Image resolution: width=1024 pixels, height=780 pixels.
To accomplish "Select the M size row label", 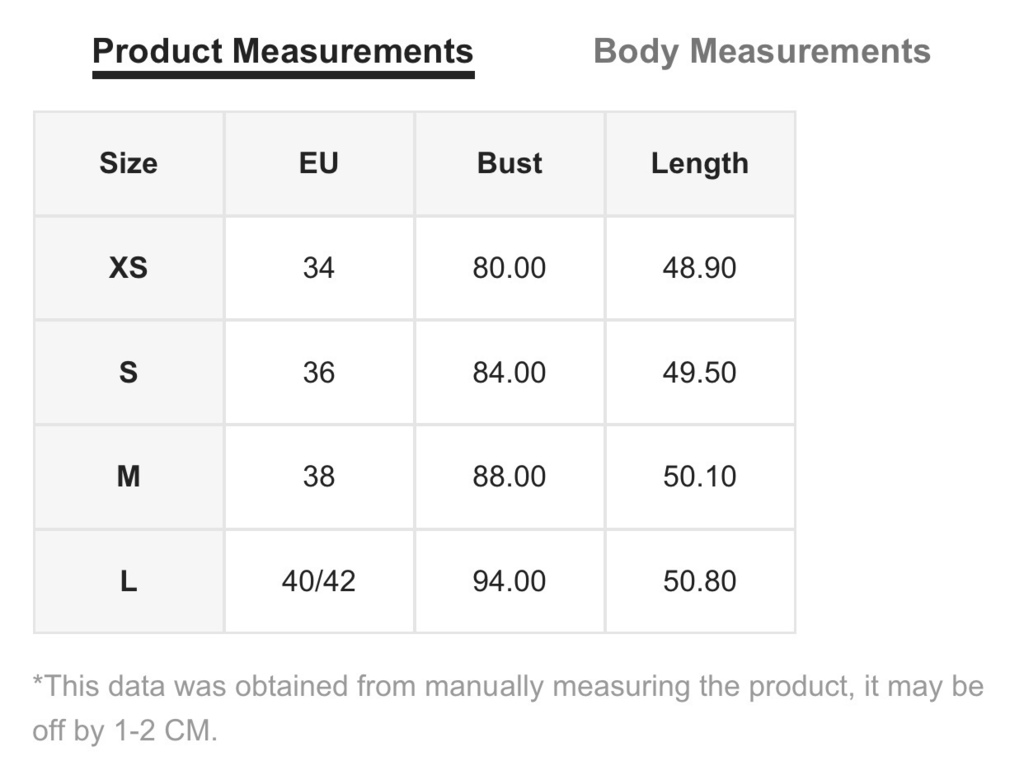I will (129, 476).
